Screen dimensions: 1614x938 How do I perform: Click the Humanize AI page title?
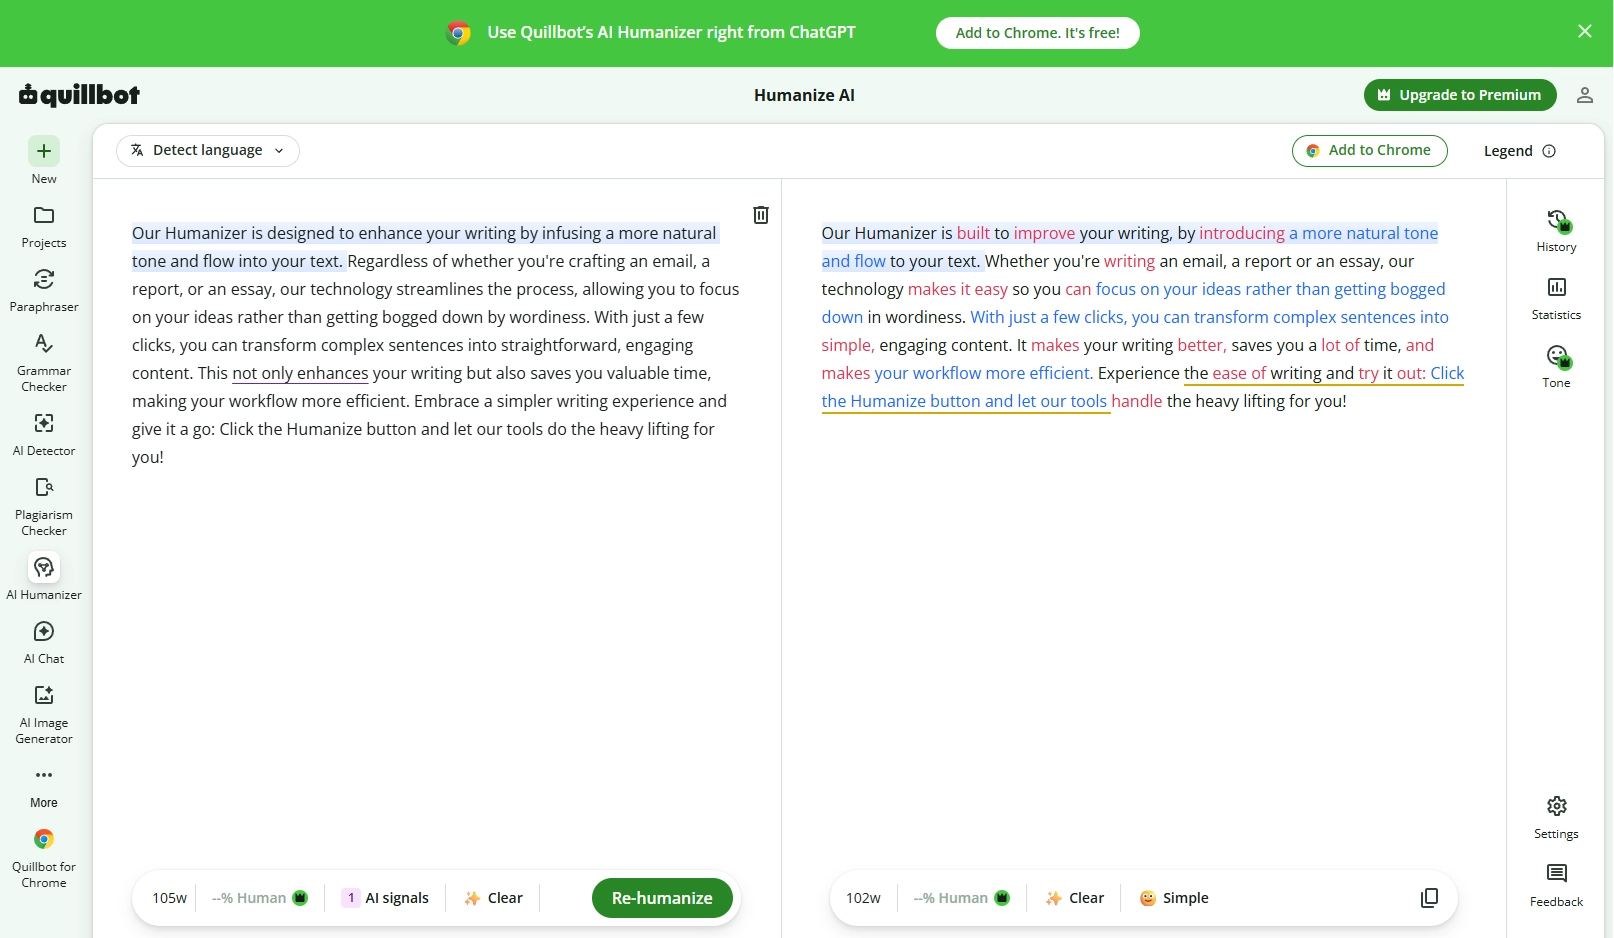[804, 95]
